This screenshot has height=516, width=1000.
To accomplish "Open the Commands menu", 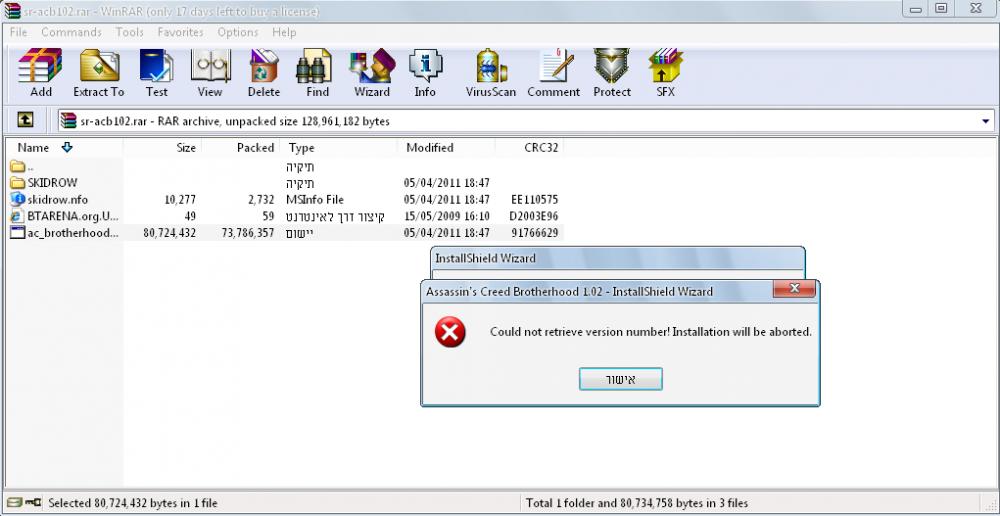I will pyautogui.click(x=71, y=32).
